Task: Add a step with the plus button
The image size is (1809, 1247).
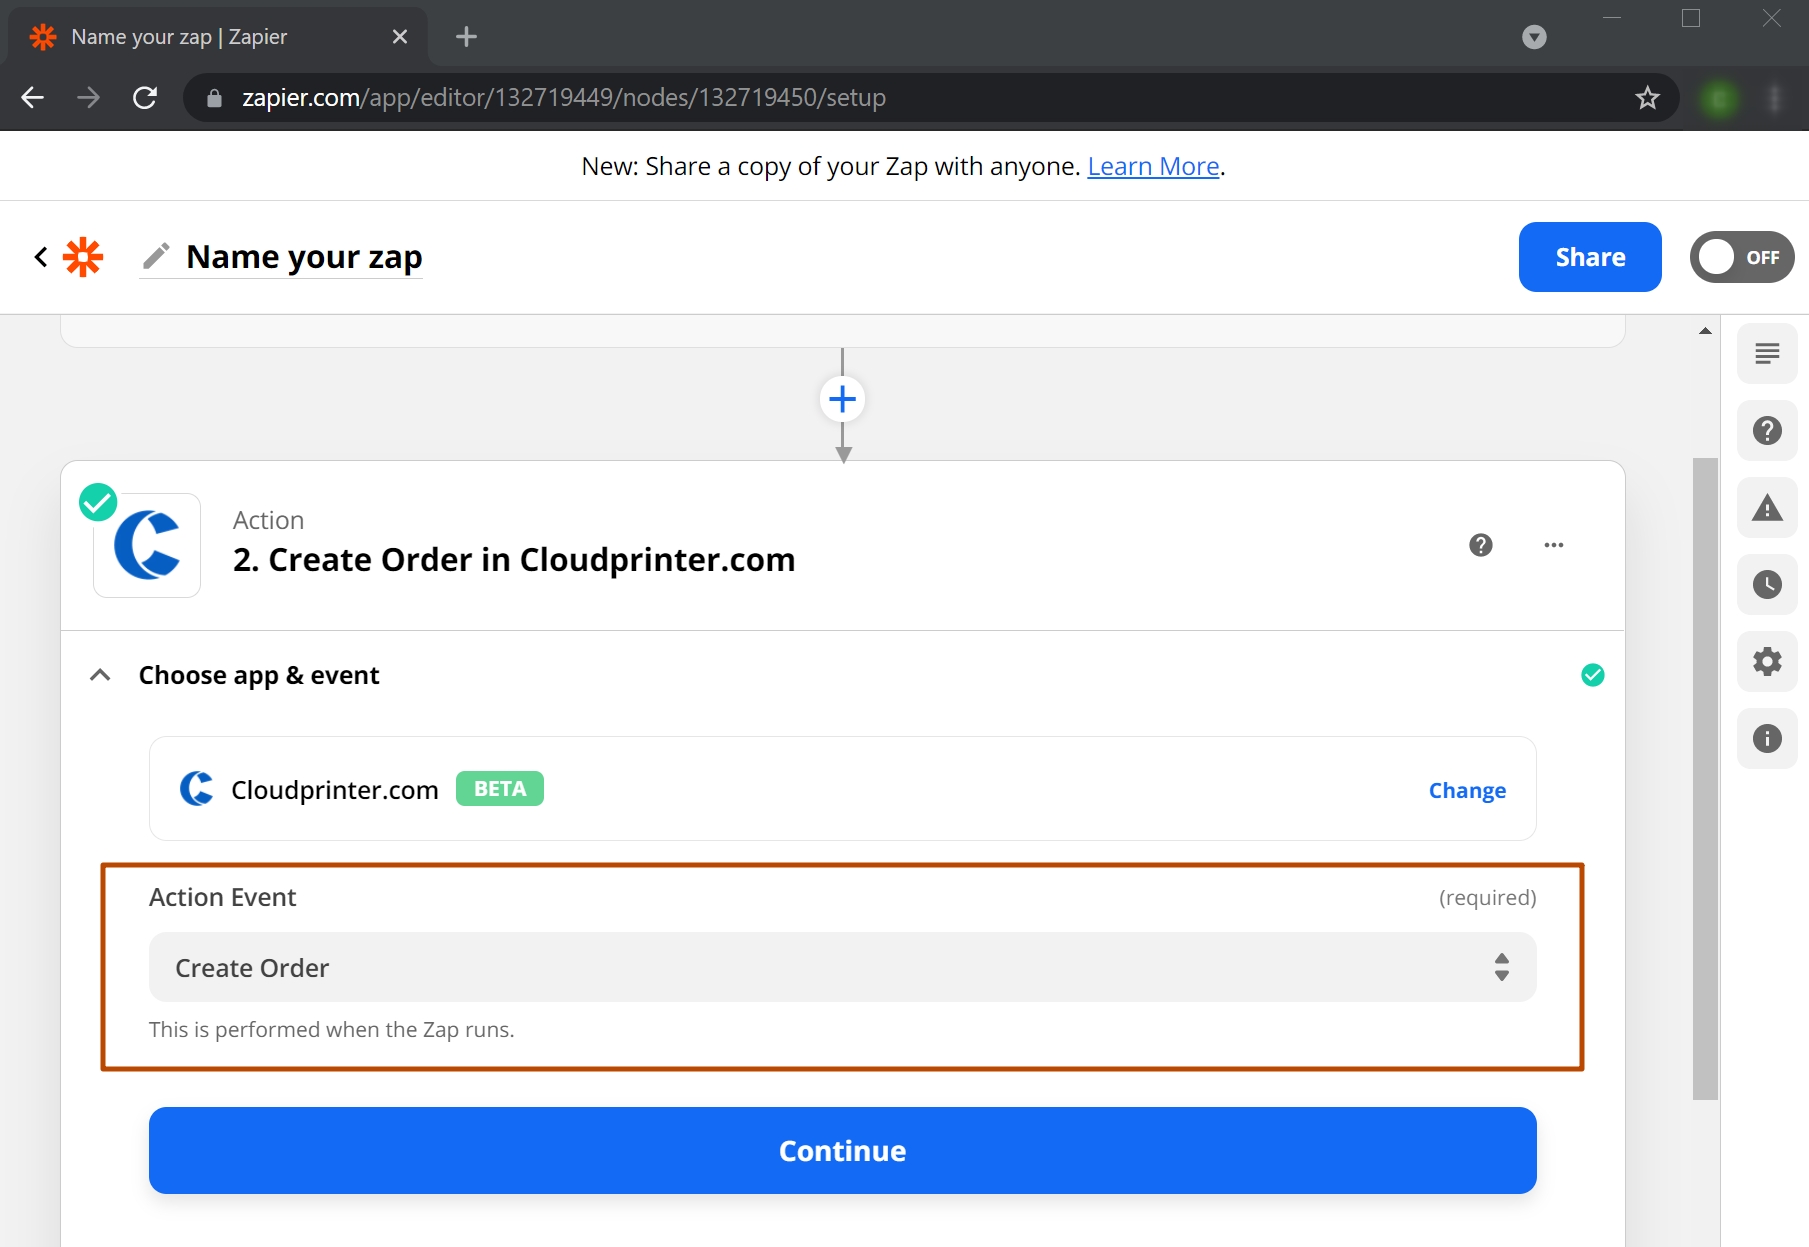Action: click(x=842, y=399)
